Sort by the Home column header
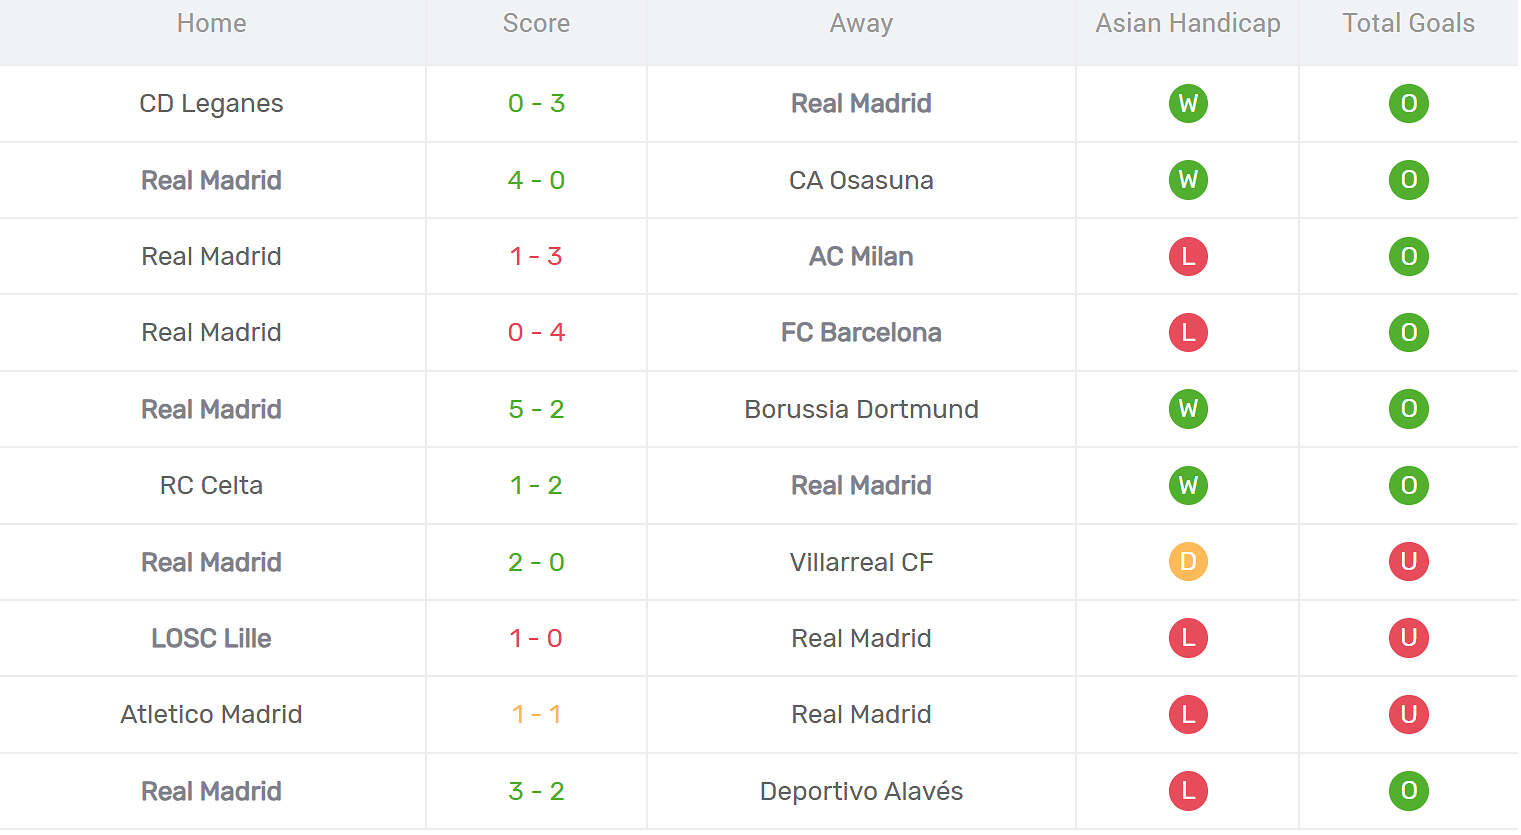This screenshot has width=1521, height=835. tap(211, 22)
